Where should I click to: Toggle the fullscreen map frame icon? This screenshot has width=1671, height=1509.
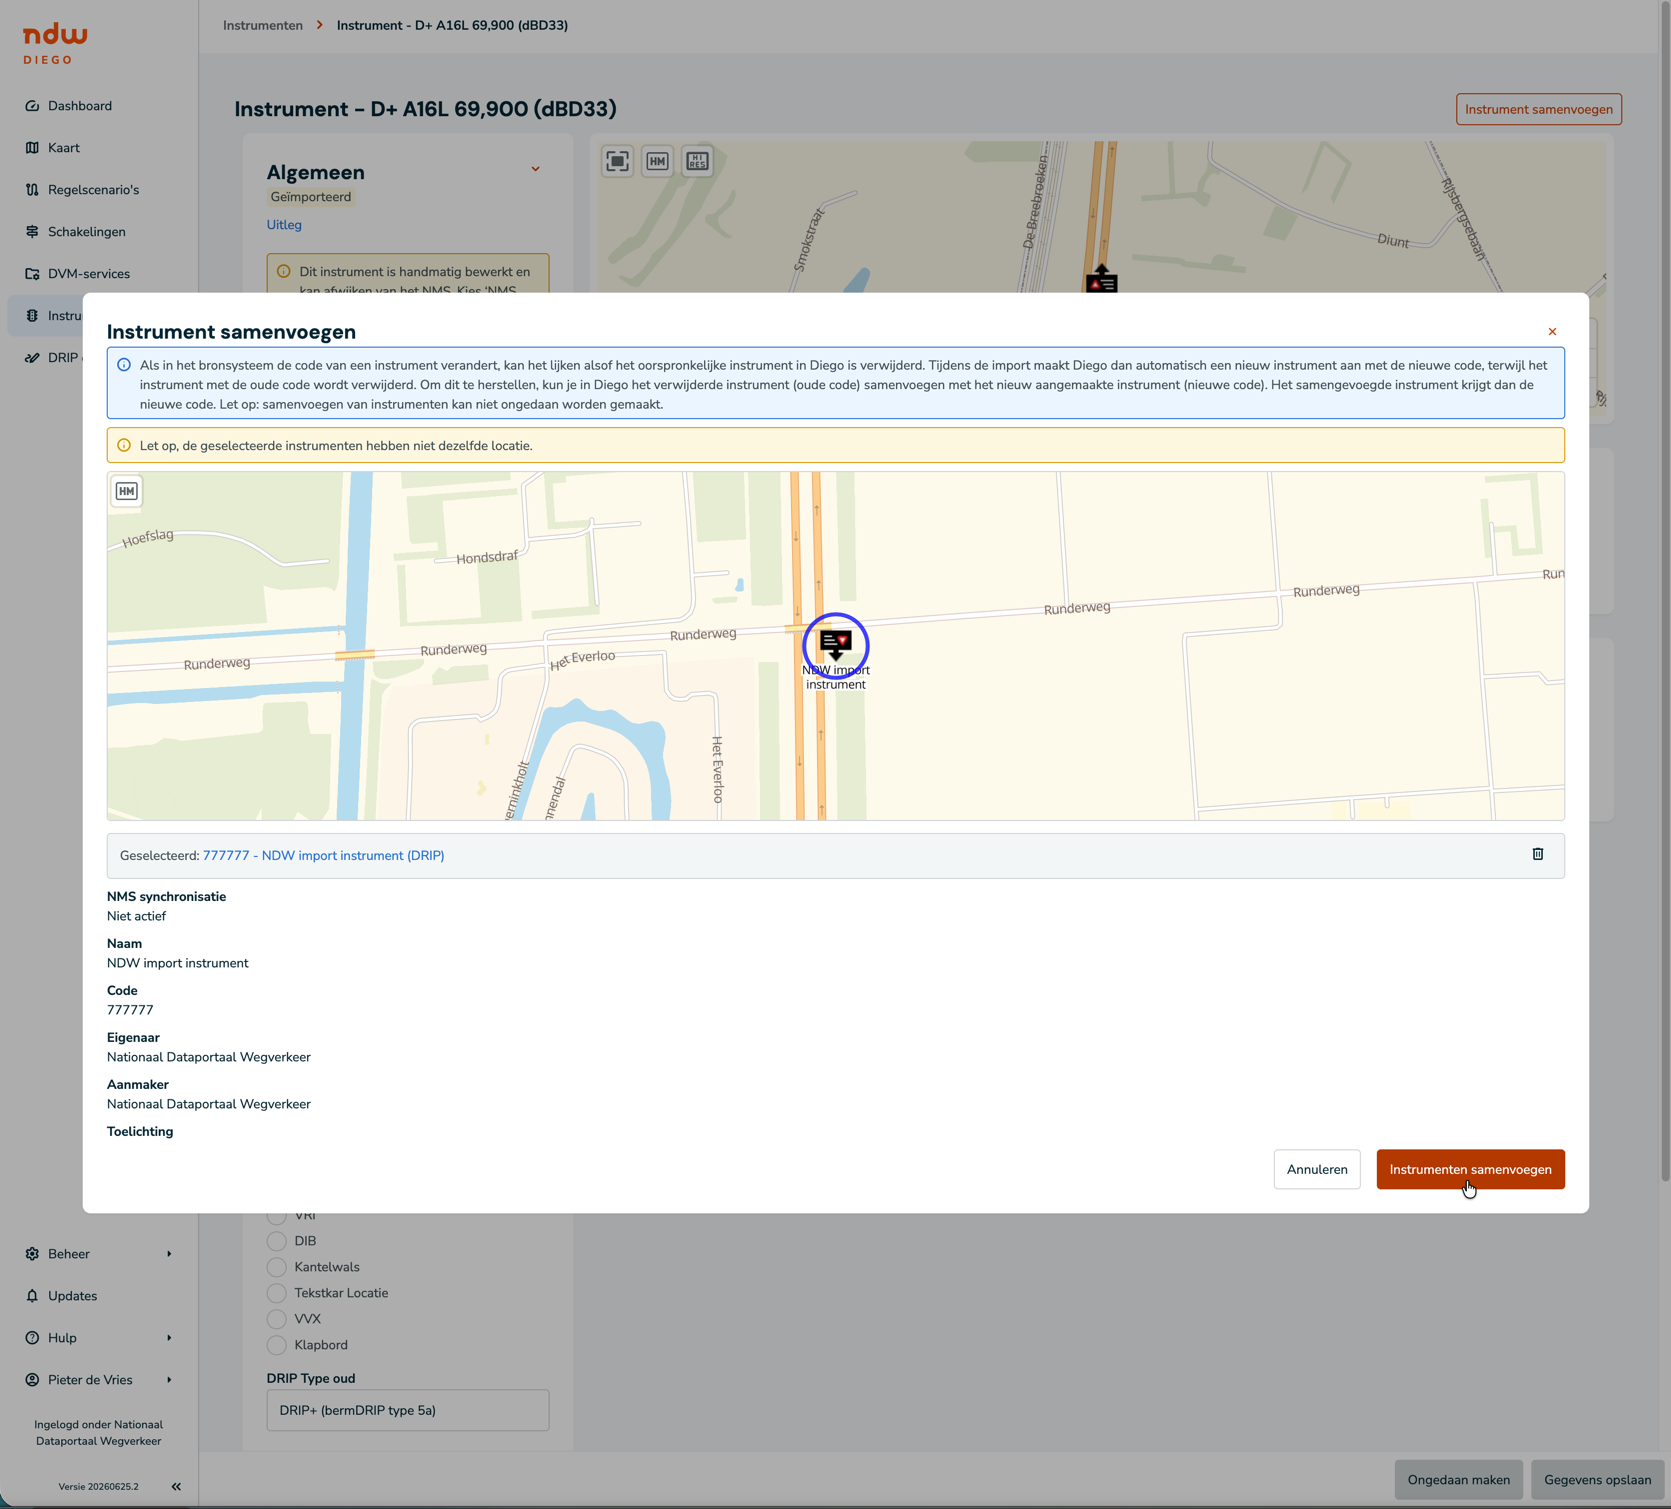[x=618, y=161]
